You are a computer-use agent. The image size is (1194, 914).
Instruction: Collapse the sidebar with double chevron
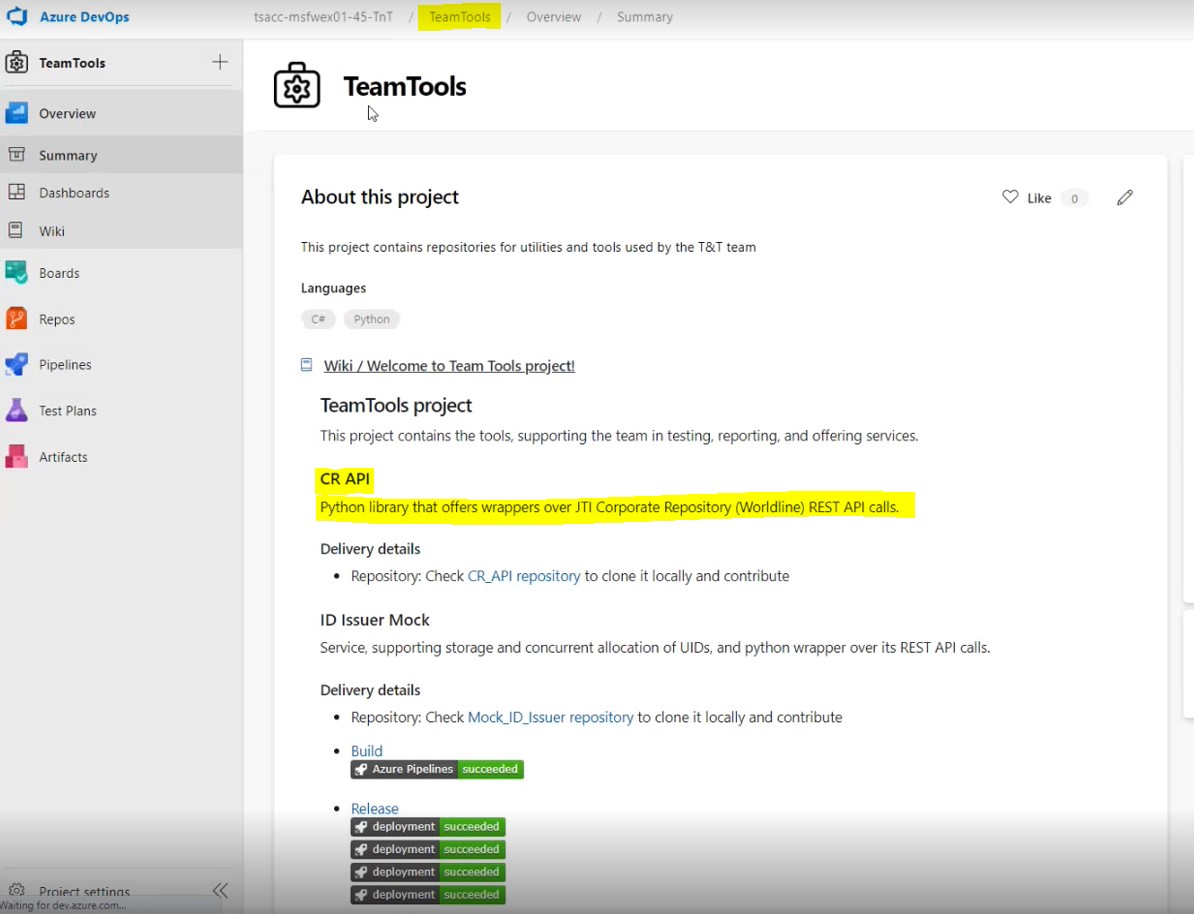tap(221, 890)
